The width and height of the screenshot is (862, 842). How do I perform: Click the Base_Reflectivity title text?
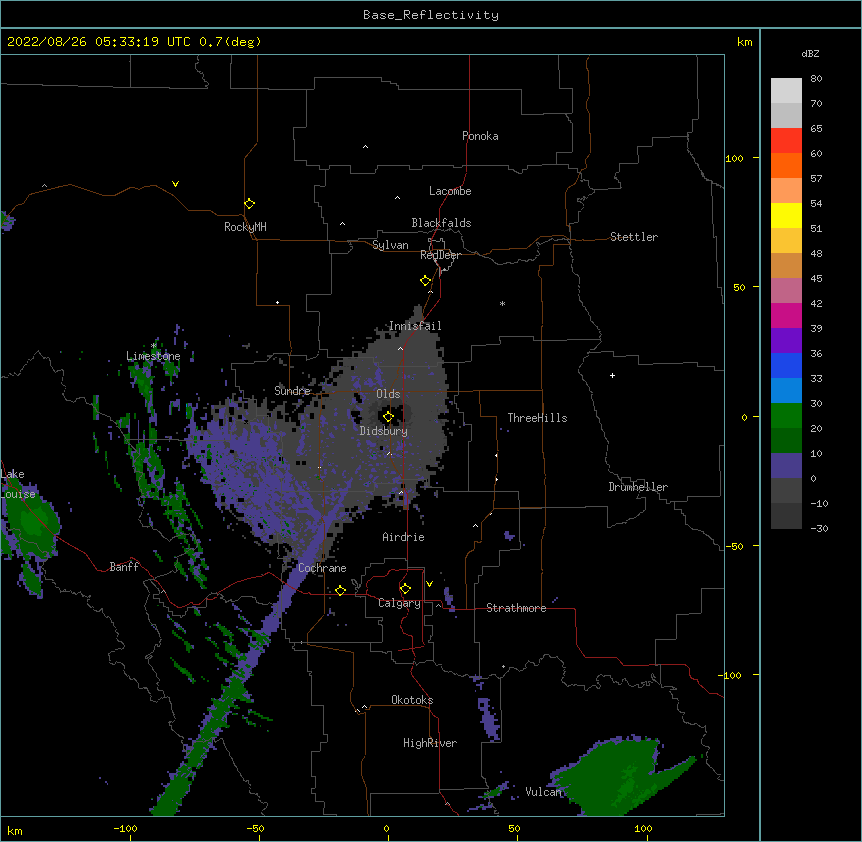[x=431, y=15]
